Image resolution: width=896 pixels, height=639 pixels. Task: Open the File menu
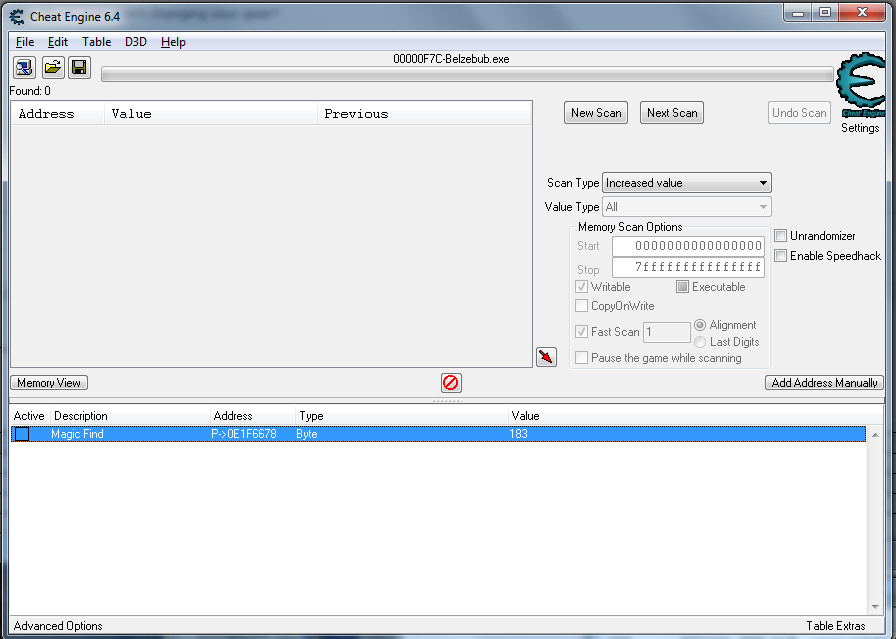[x=25, y=42]
